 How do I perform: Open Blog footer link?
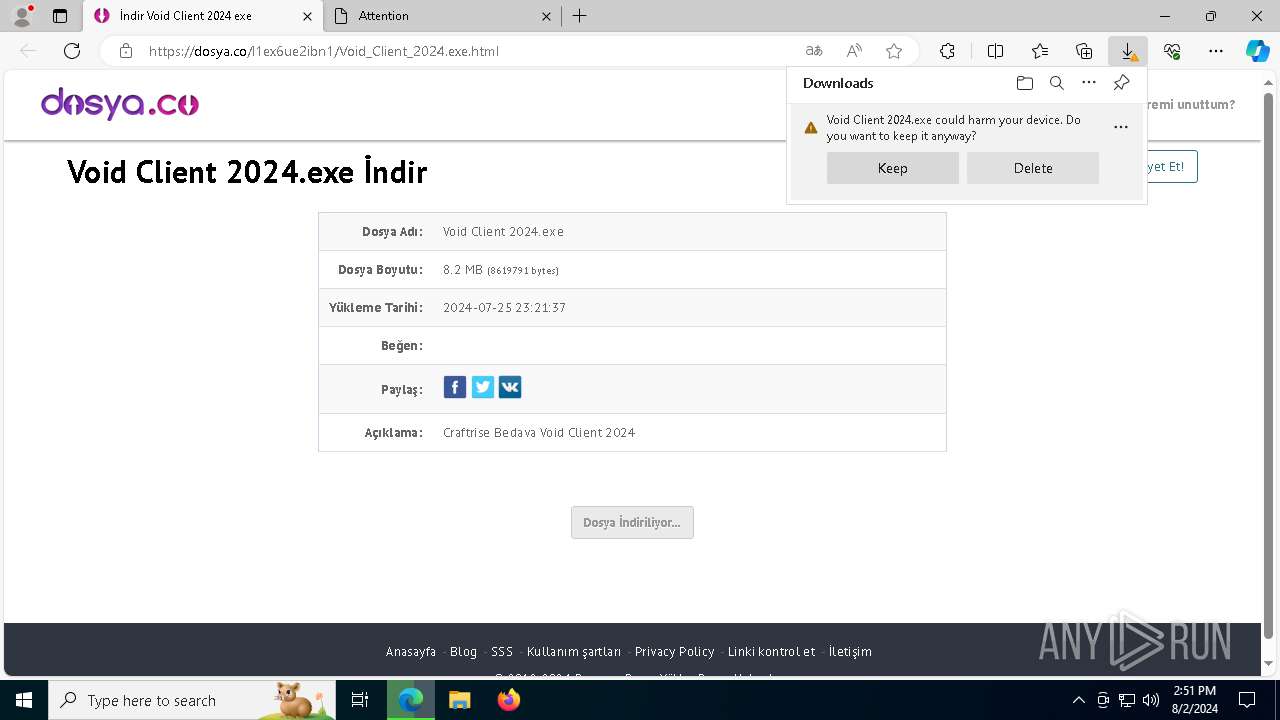463,651
